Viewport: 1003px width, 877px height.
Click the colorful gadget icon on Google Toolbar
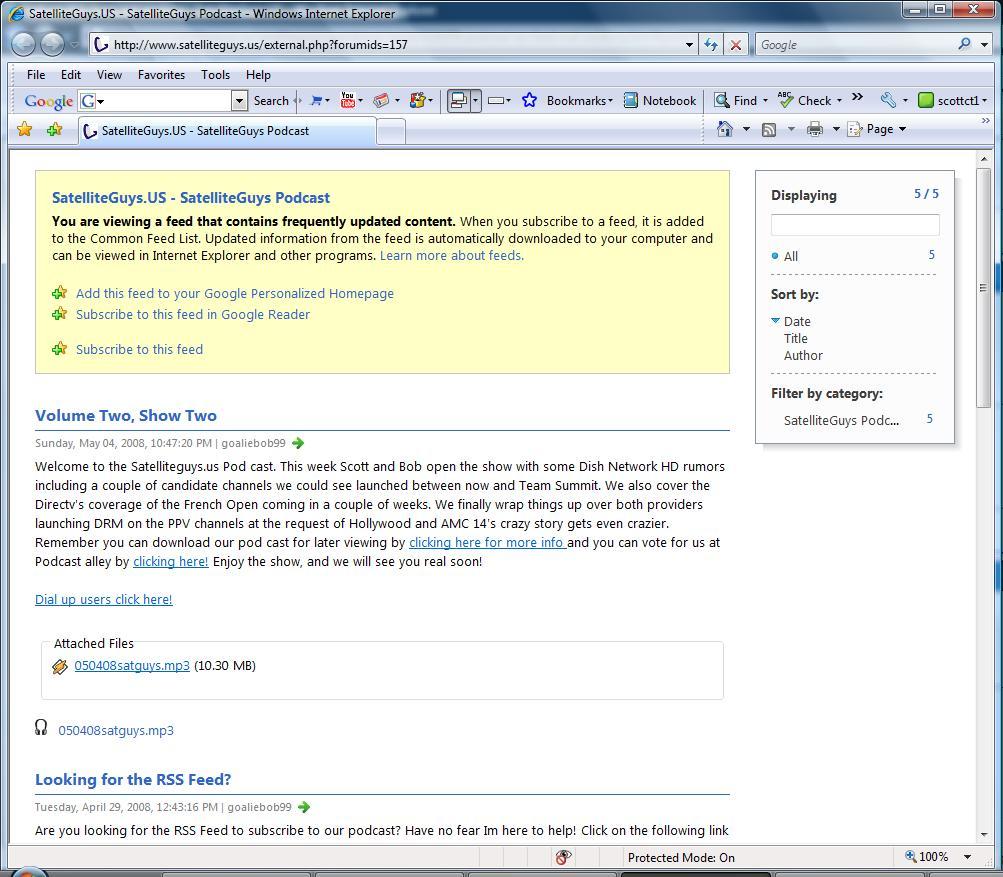(417, 100)
